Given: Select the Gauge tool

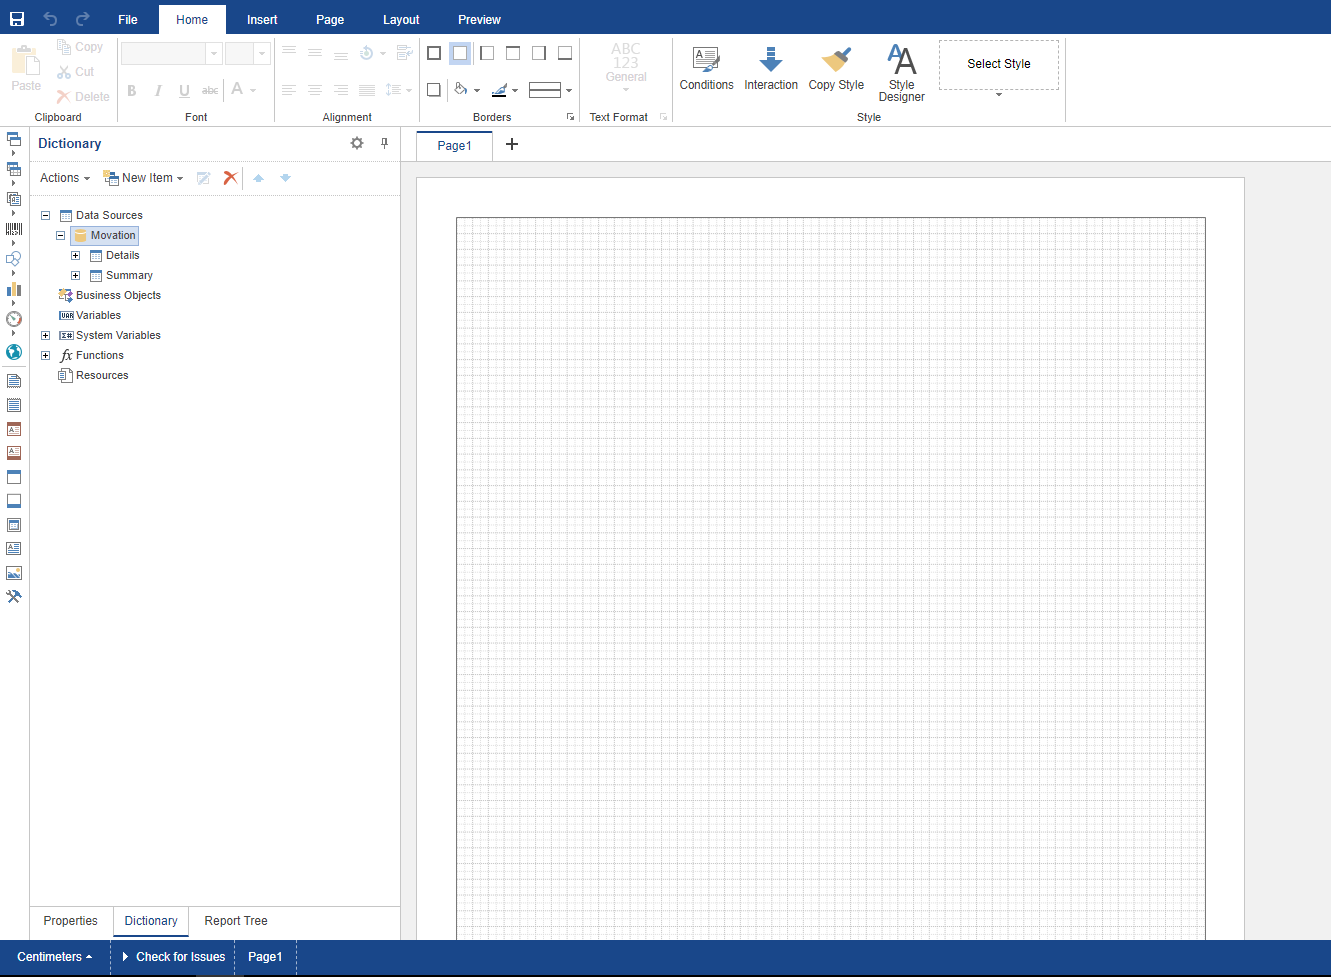Looking at the screenshot, I should coord(13,319).
